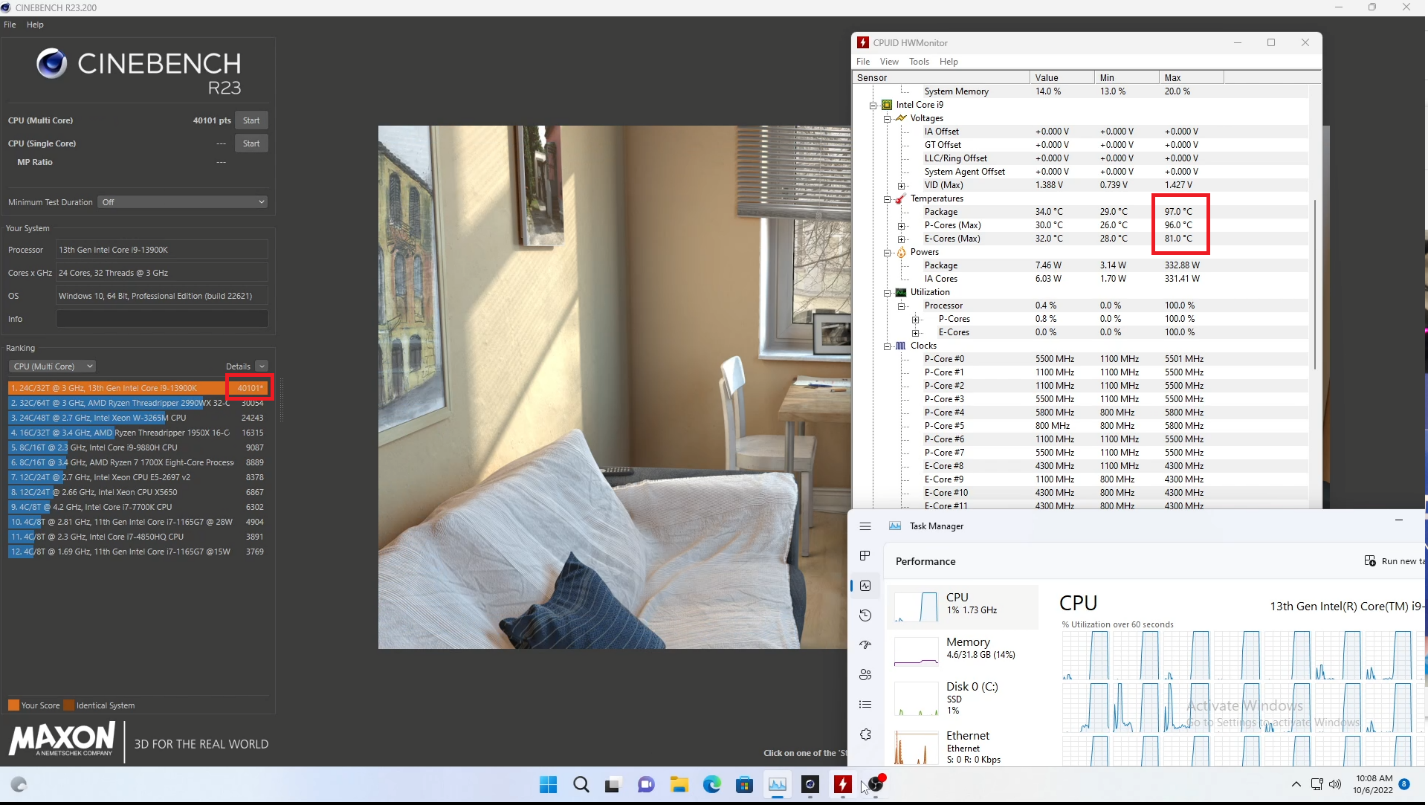1428x805 pixels.
Task: Open Users page in Task Manager sidebar
Action: pos(865,675)
